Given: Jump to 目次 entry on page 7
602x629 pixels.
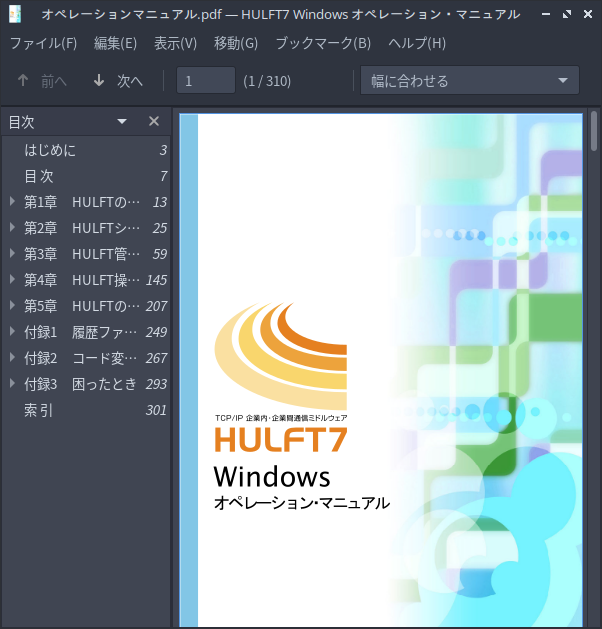Looking at the screenshot, I should click(86, 176).
